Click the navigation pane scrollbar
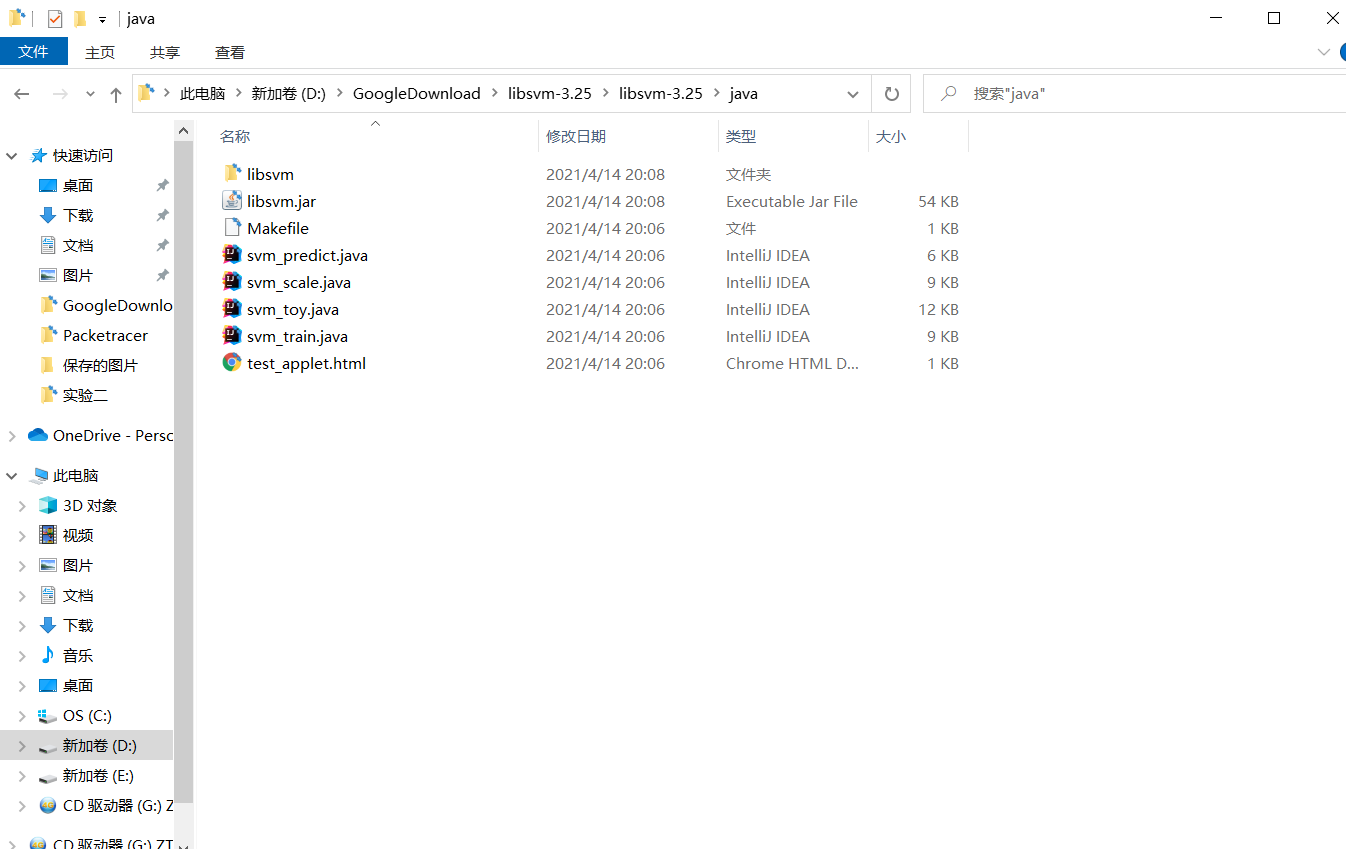This screenshot has height=849, width=1346. [184, 470]
